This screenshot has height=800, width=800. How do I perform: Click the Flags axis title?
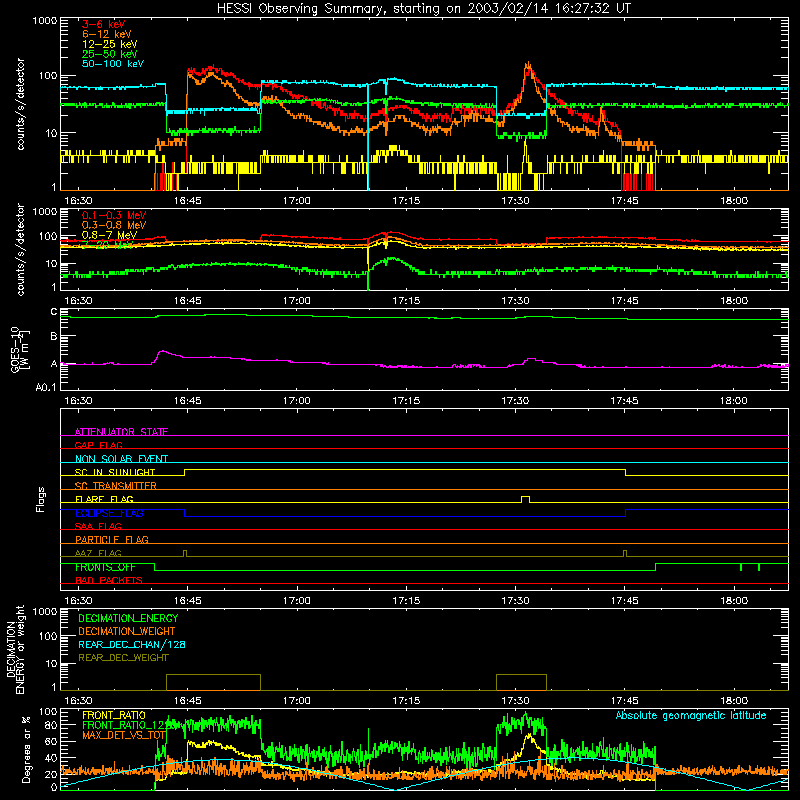(41, 499)
